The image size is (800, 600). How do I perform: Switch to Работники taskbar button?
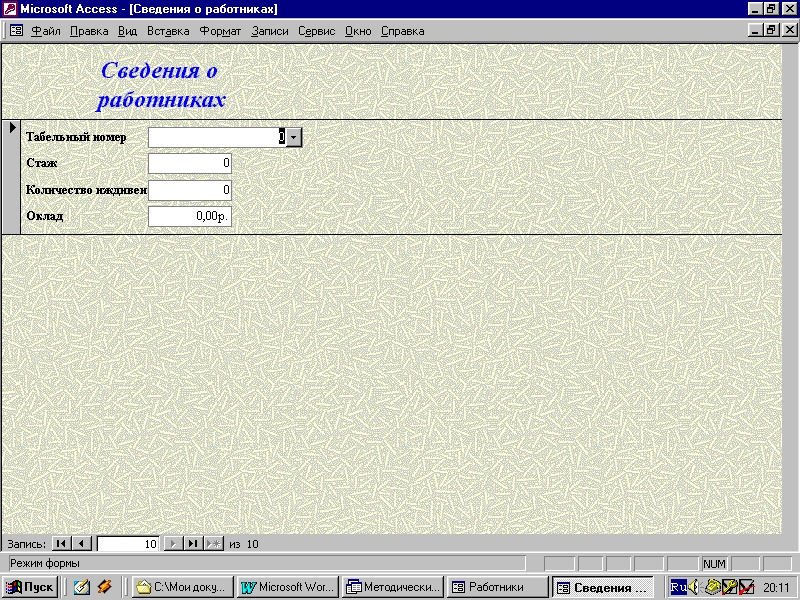(498, 587)
